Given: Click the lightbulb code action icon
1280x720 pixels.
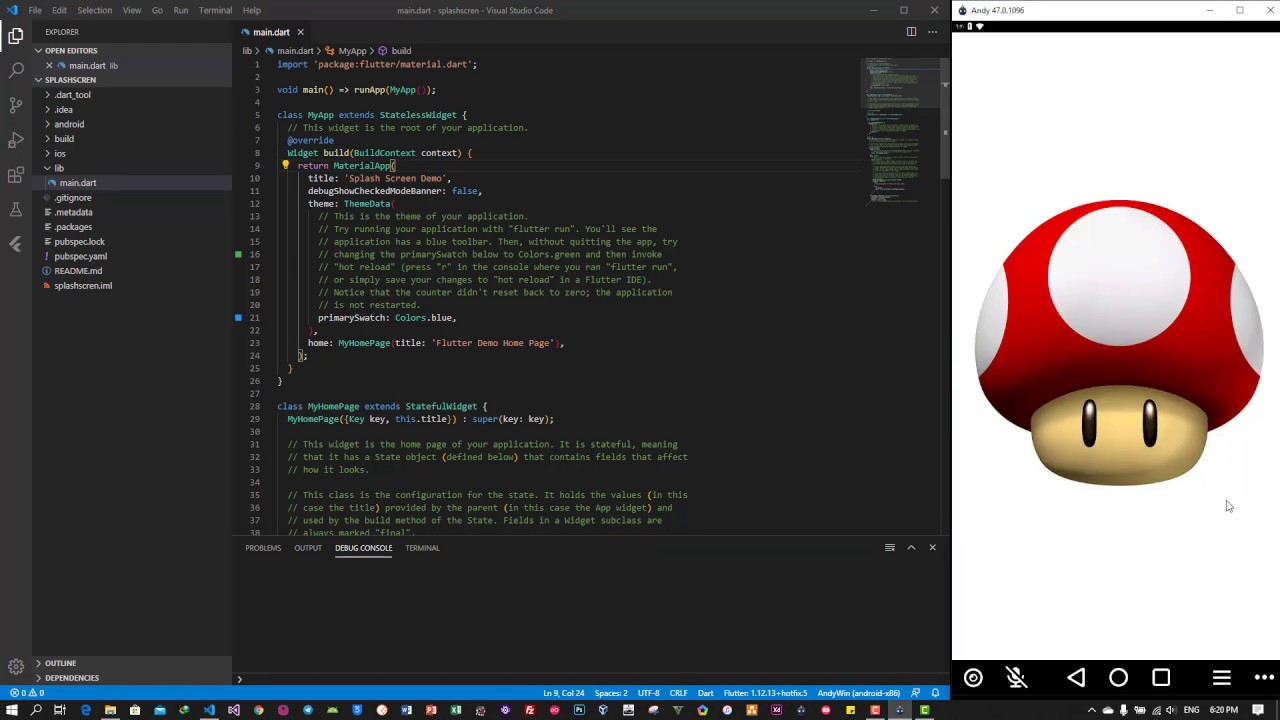Looking at the screenshot, I should click(x=285, y=165).
